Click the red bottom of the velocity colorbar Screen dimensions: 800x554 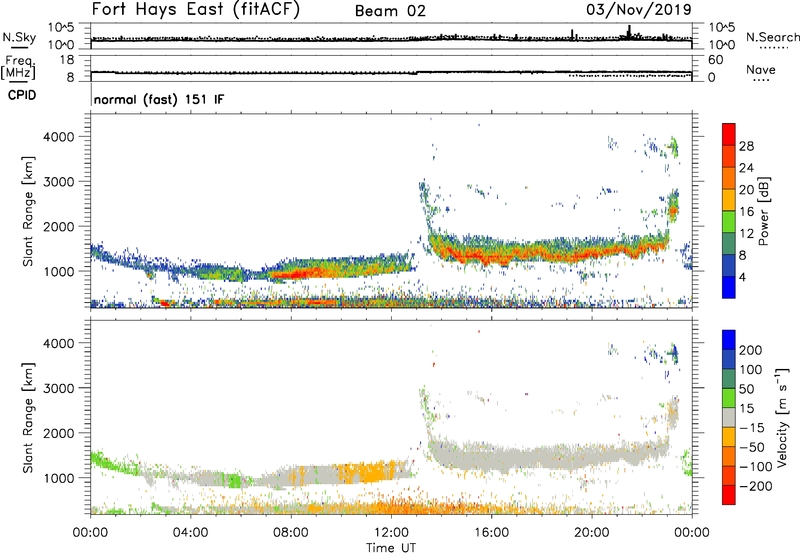(729, 495)
